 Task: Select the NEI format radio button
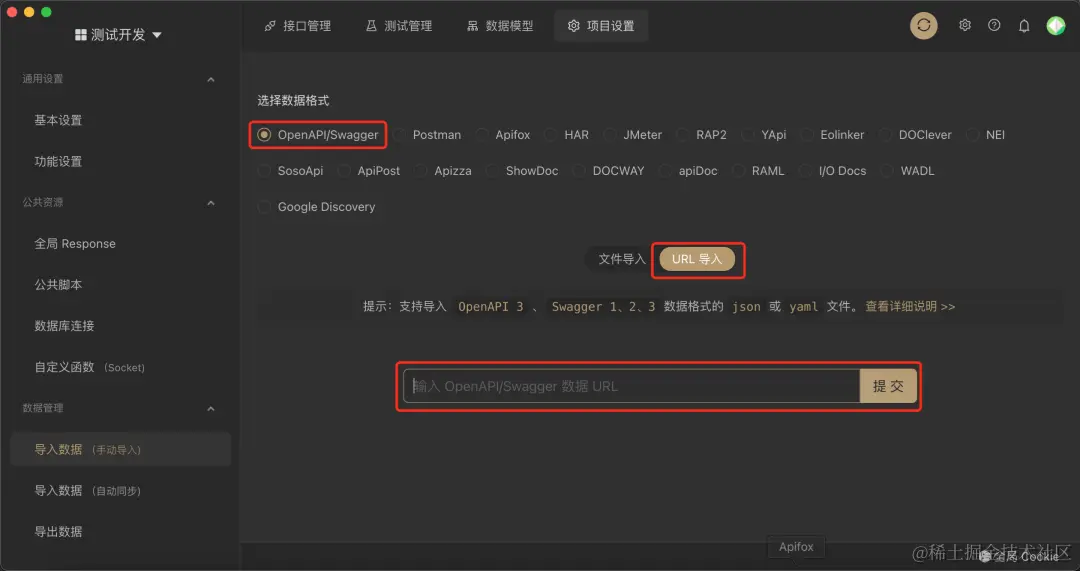click(973, 134)
